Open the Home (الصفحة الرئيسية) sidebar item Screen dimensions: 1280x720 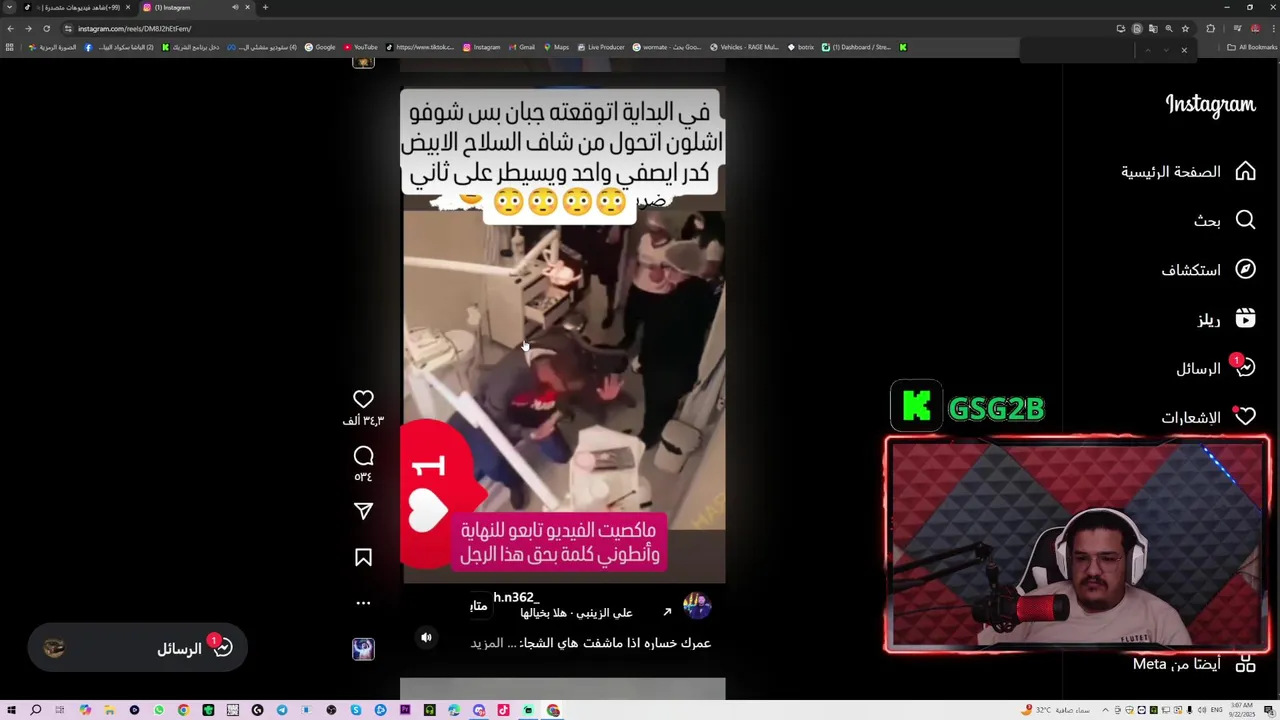1188,171
